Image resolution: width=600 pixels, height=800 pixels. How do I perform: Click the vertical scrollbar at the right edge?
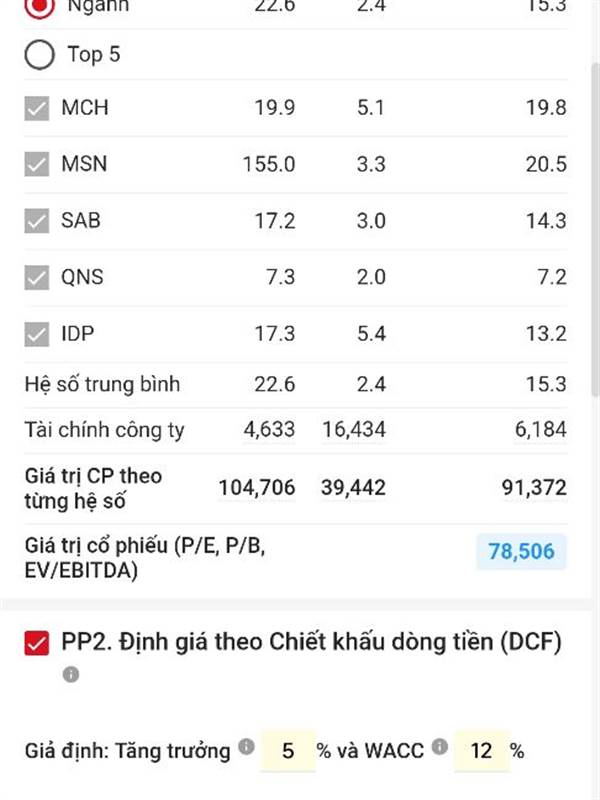[x=595, y=230]
